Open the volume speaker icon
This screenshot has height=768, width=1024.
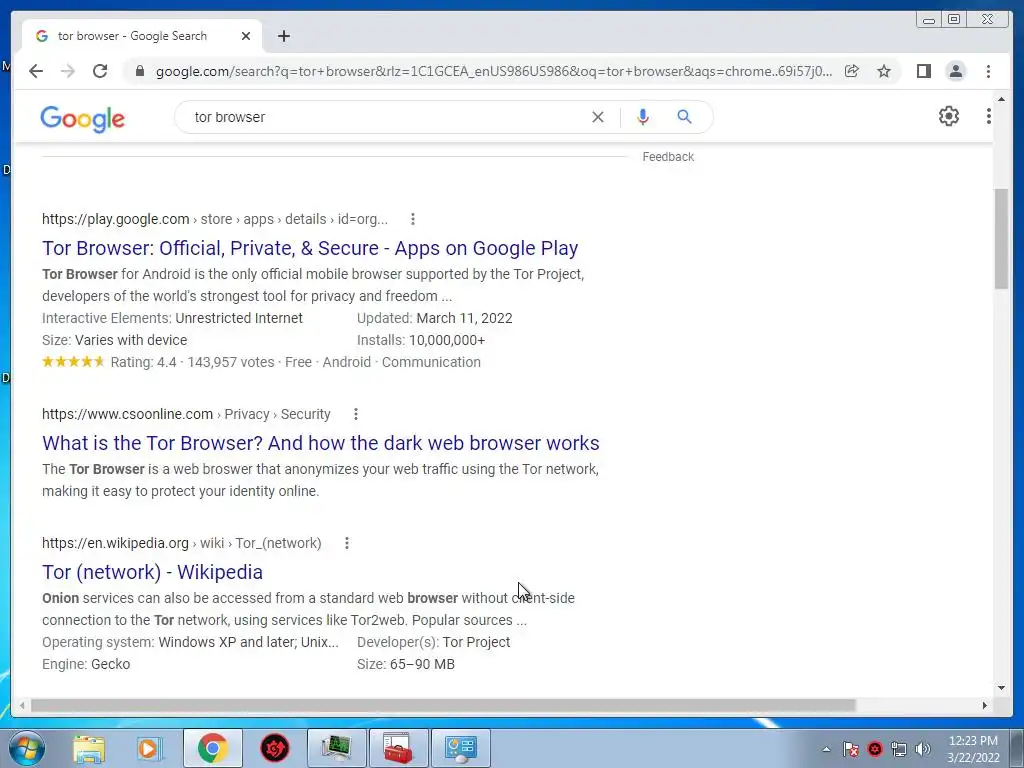pos(923,749)
